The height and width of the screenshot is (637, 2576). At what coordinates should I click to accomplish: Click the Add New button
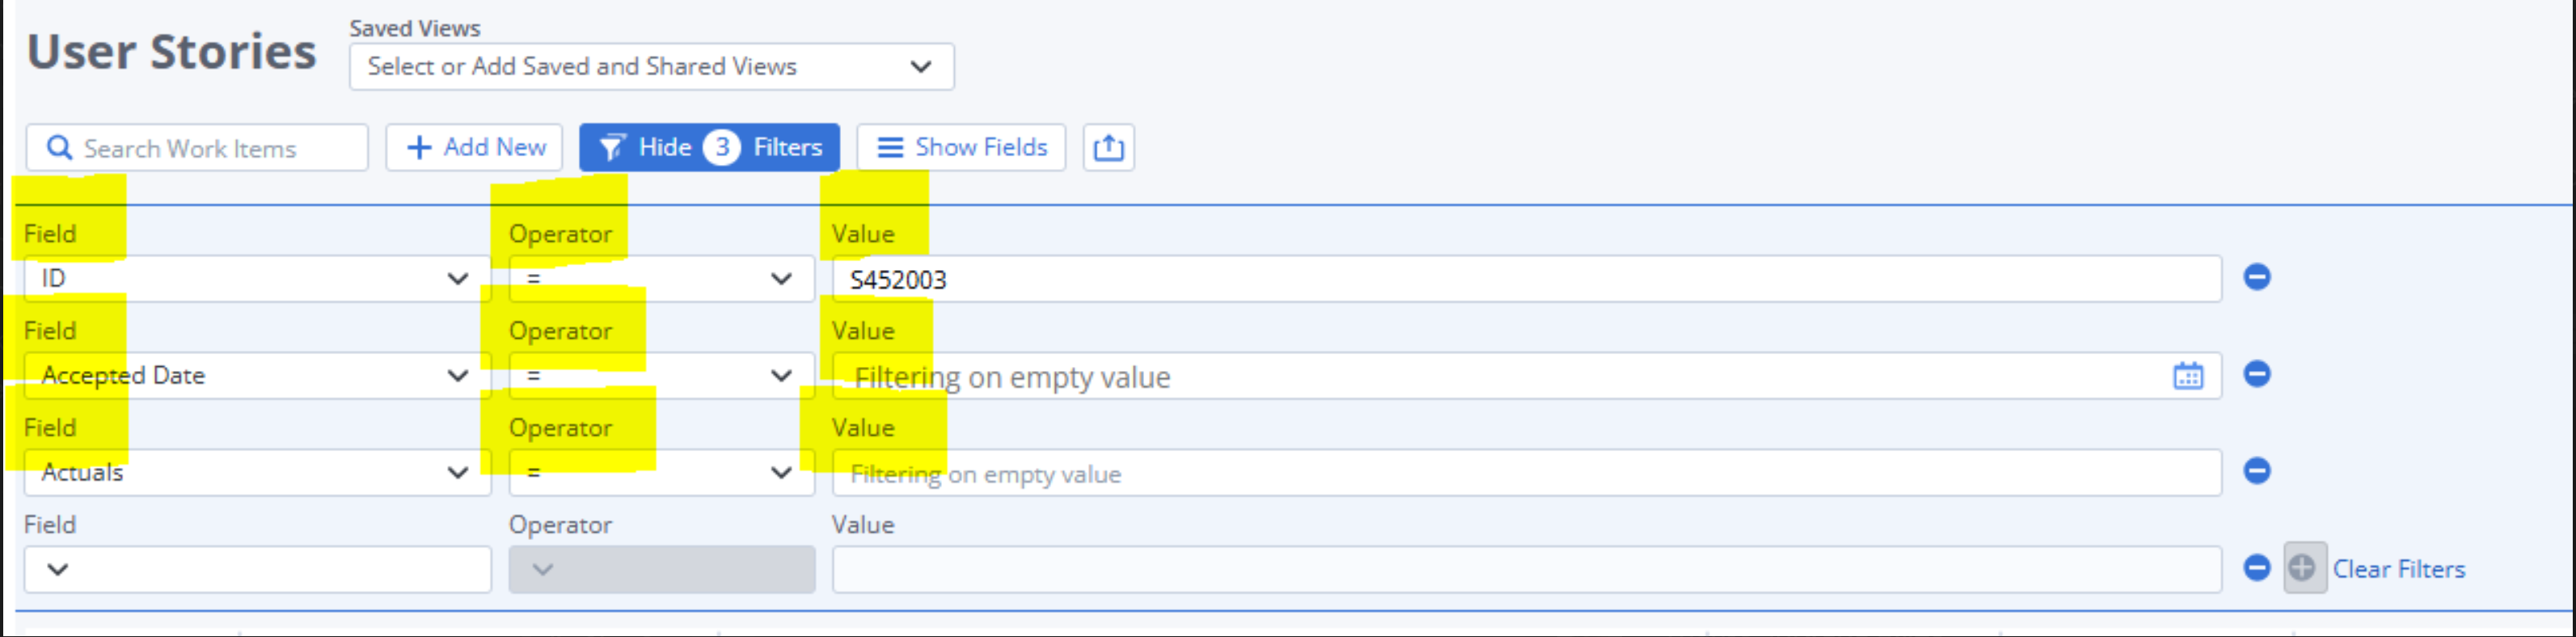tap(475, 148)
